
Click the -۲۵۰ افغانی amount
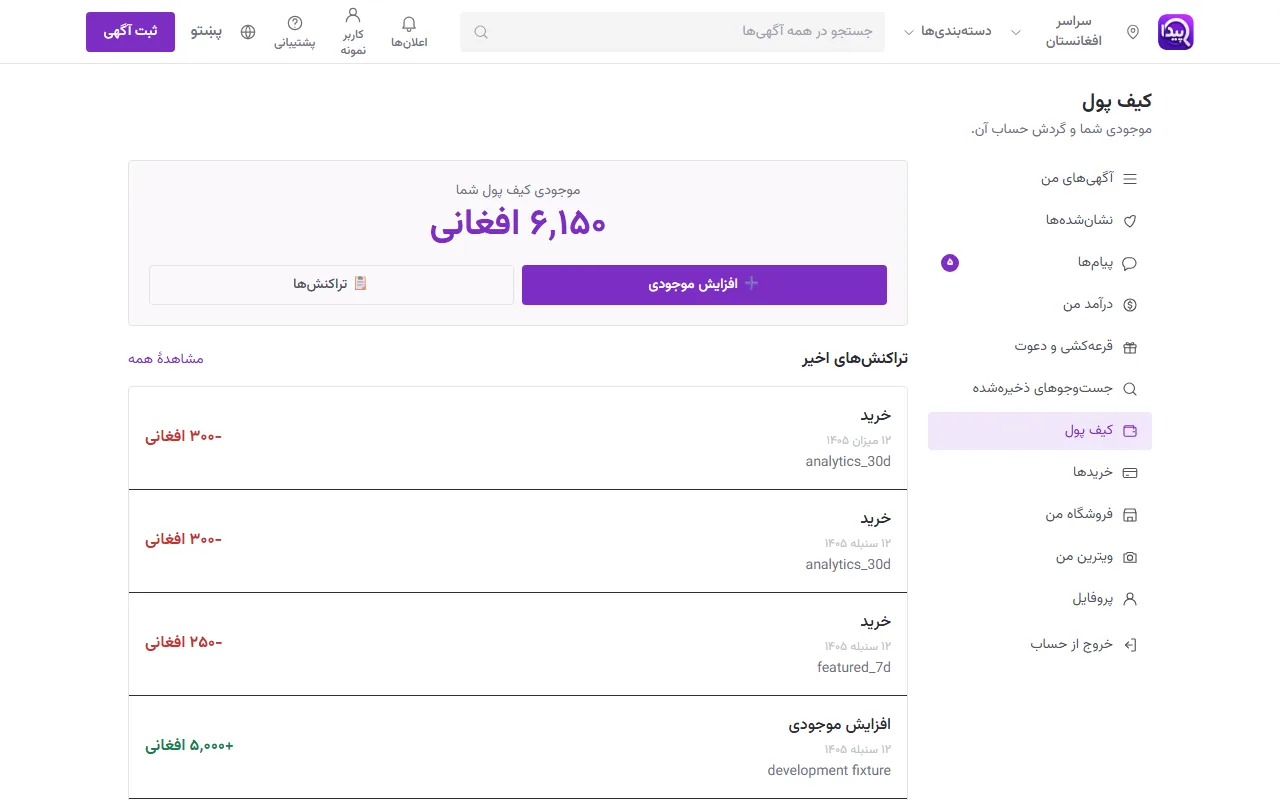pyautogui.click(x=184, y=642)
